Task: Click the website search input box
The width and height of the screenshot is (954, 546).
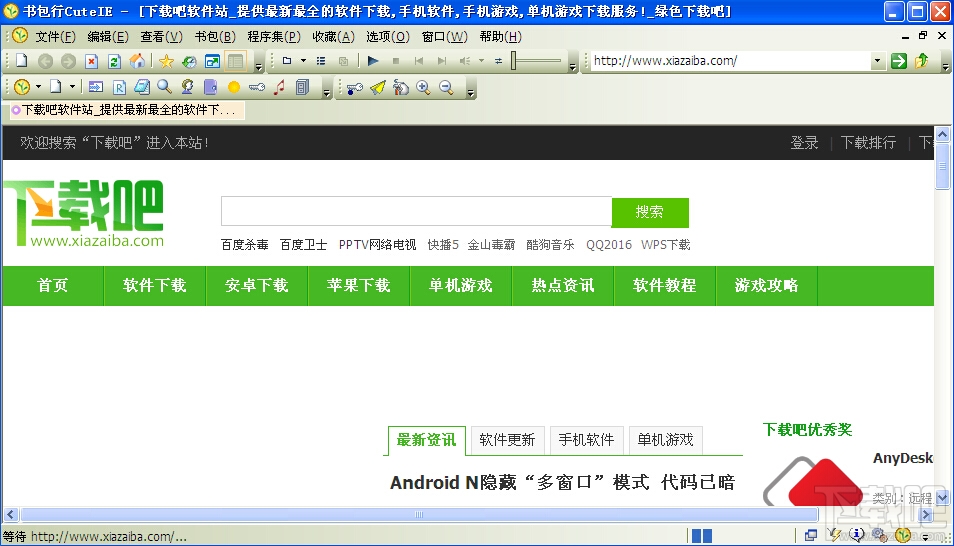Action: click(x=416, y=212)
